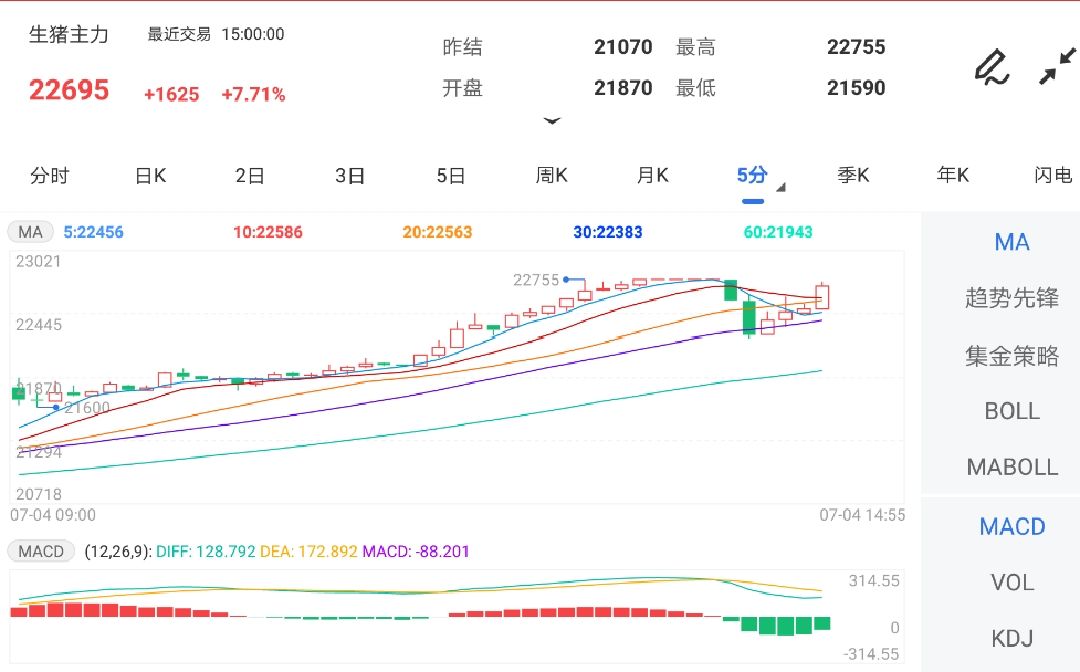Tap the DEA: 172.892 reading

[x=309, y=552]
